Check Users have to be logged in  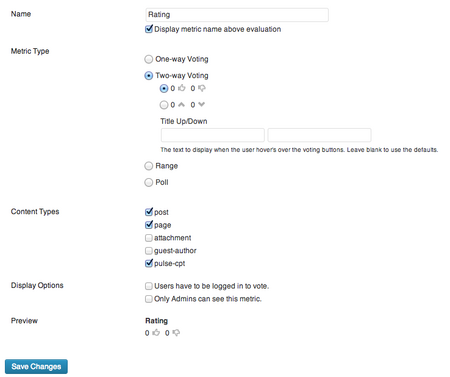(149, 286)
